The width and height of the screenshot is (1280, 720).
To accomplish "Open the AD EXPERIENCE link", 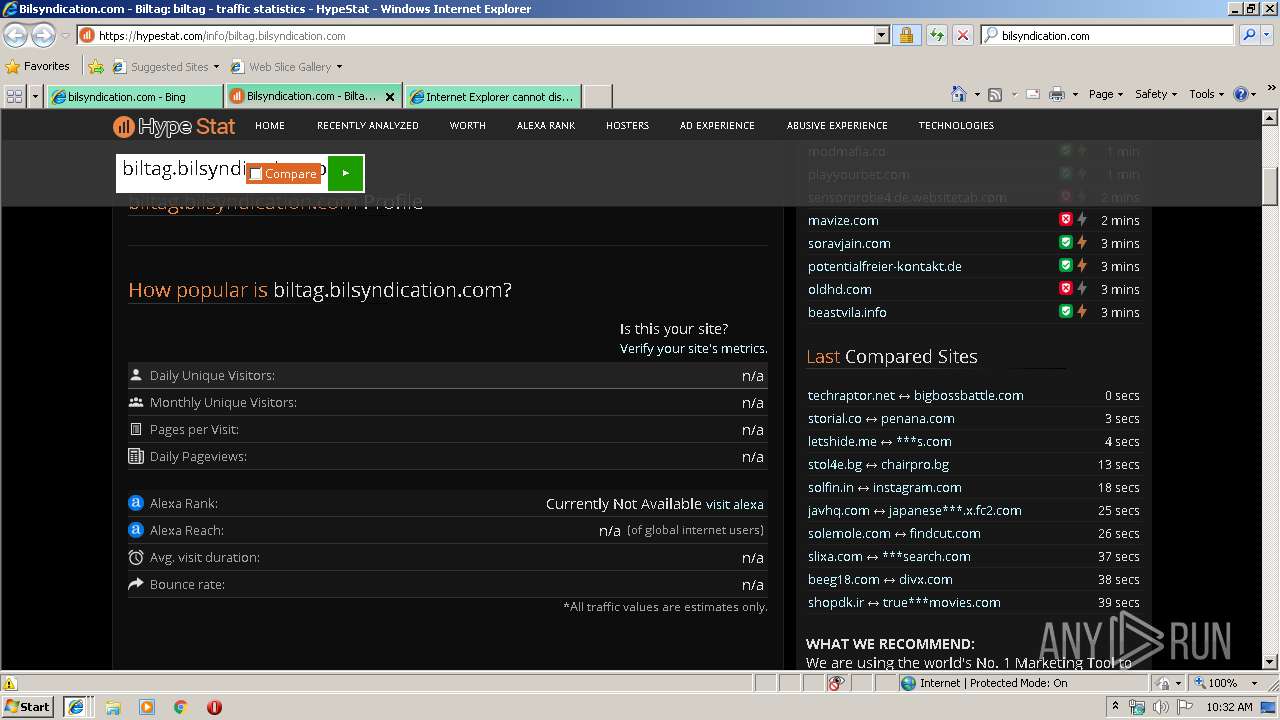I will point(717,125).
